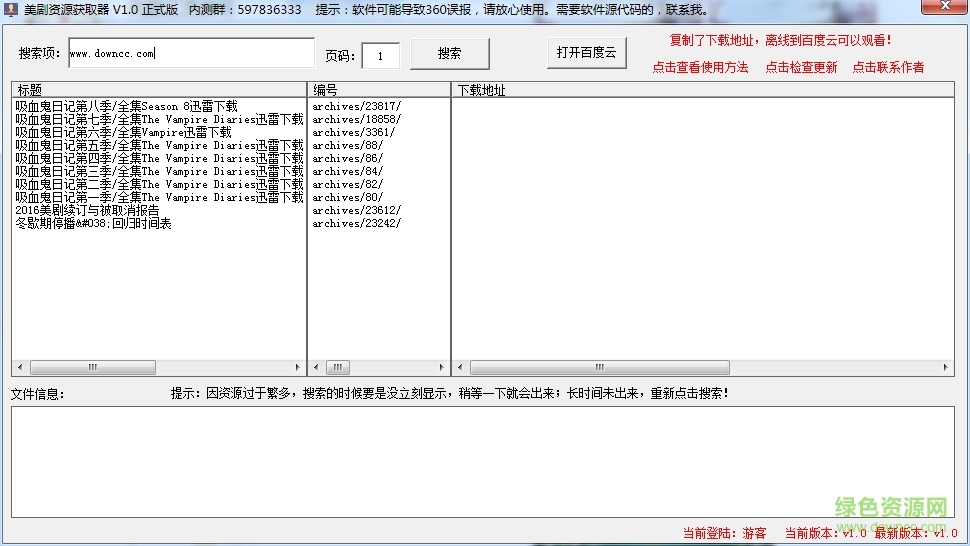Open the 点击查看使用方法 link
The image size is (970, 546).
coord(700,68)
